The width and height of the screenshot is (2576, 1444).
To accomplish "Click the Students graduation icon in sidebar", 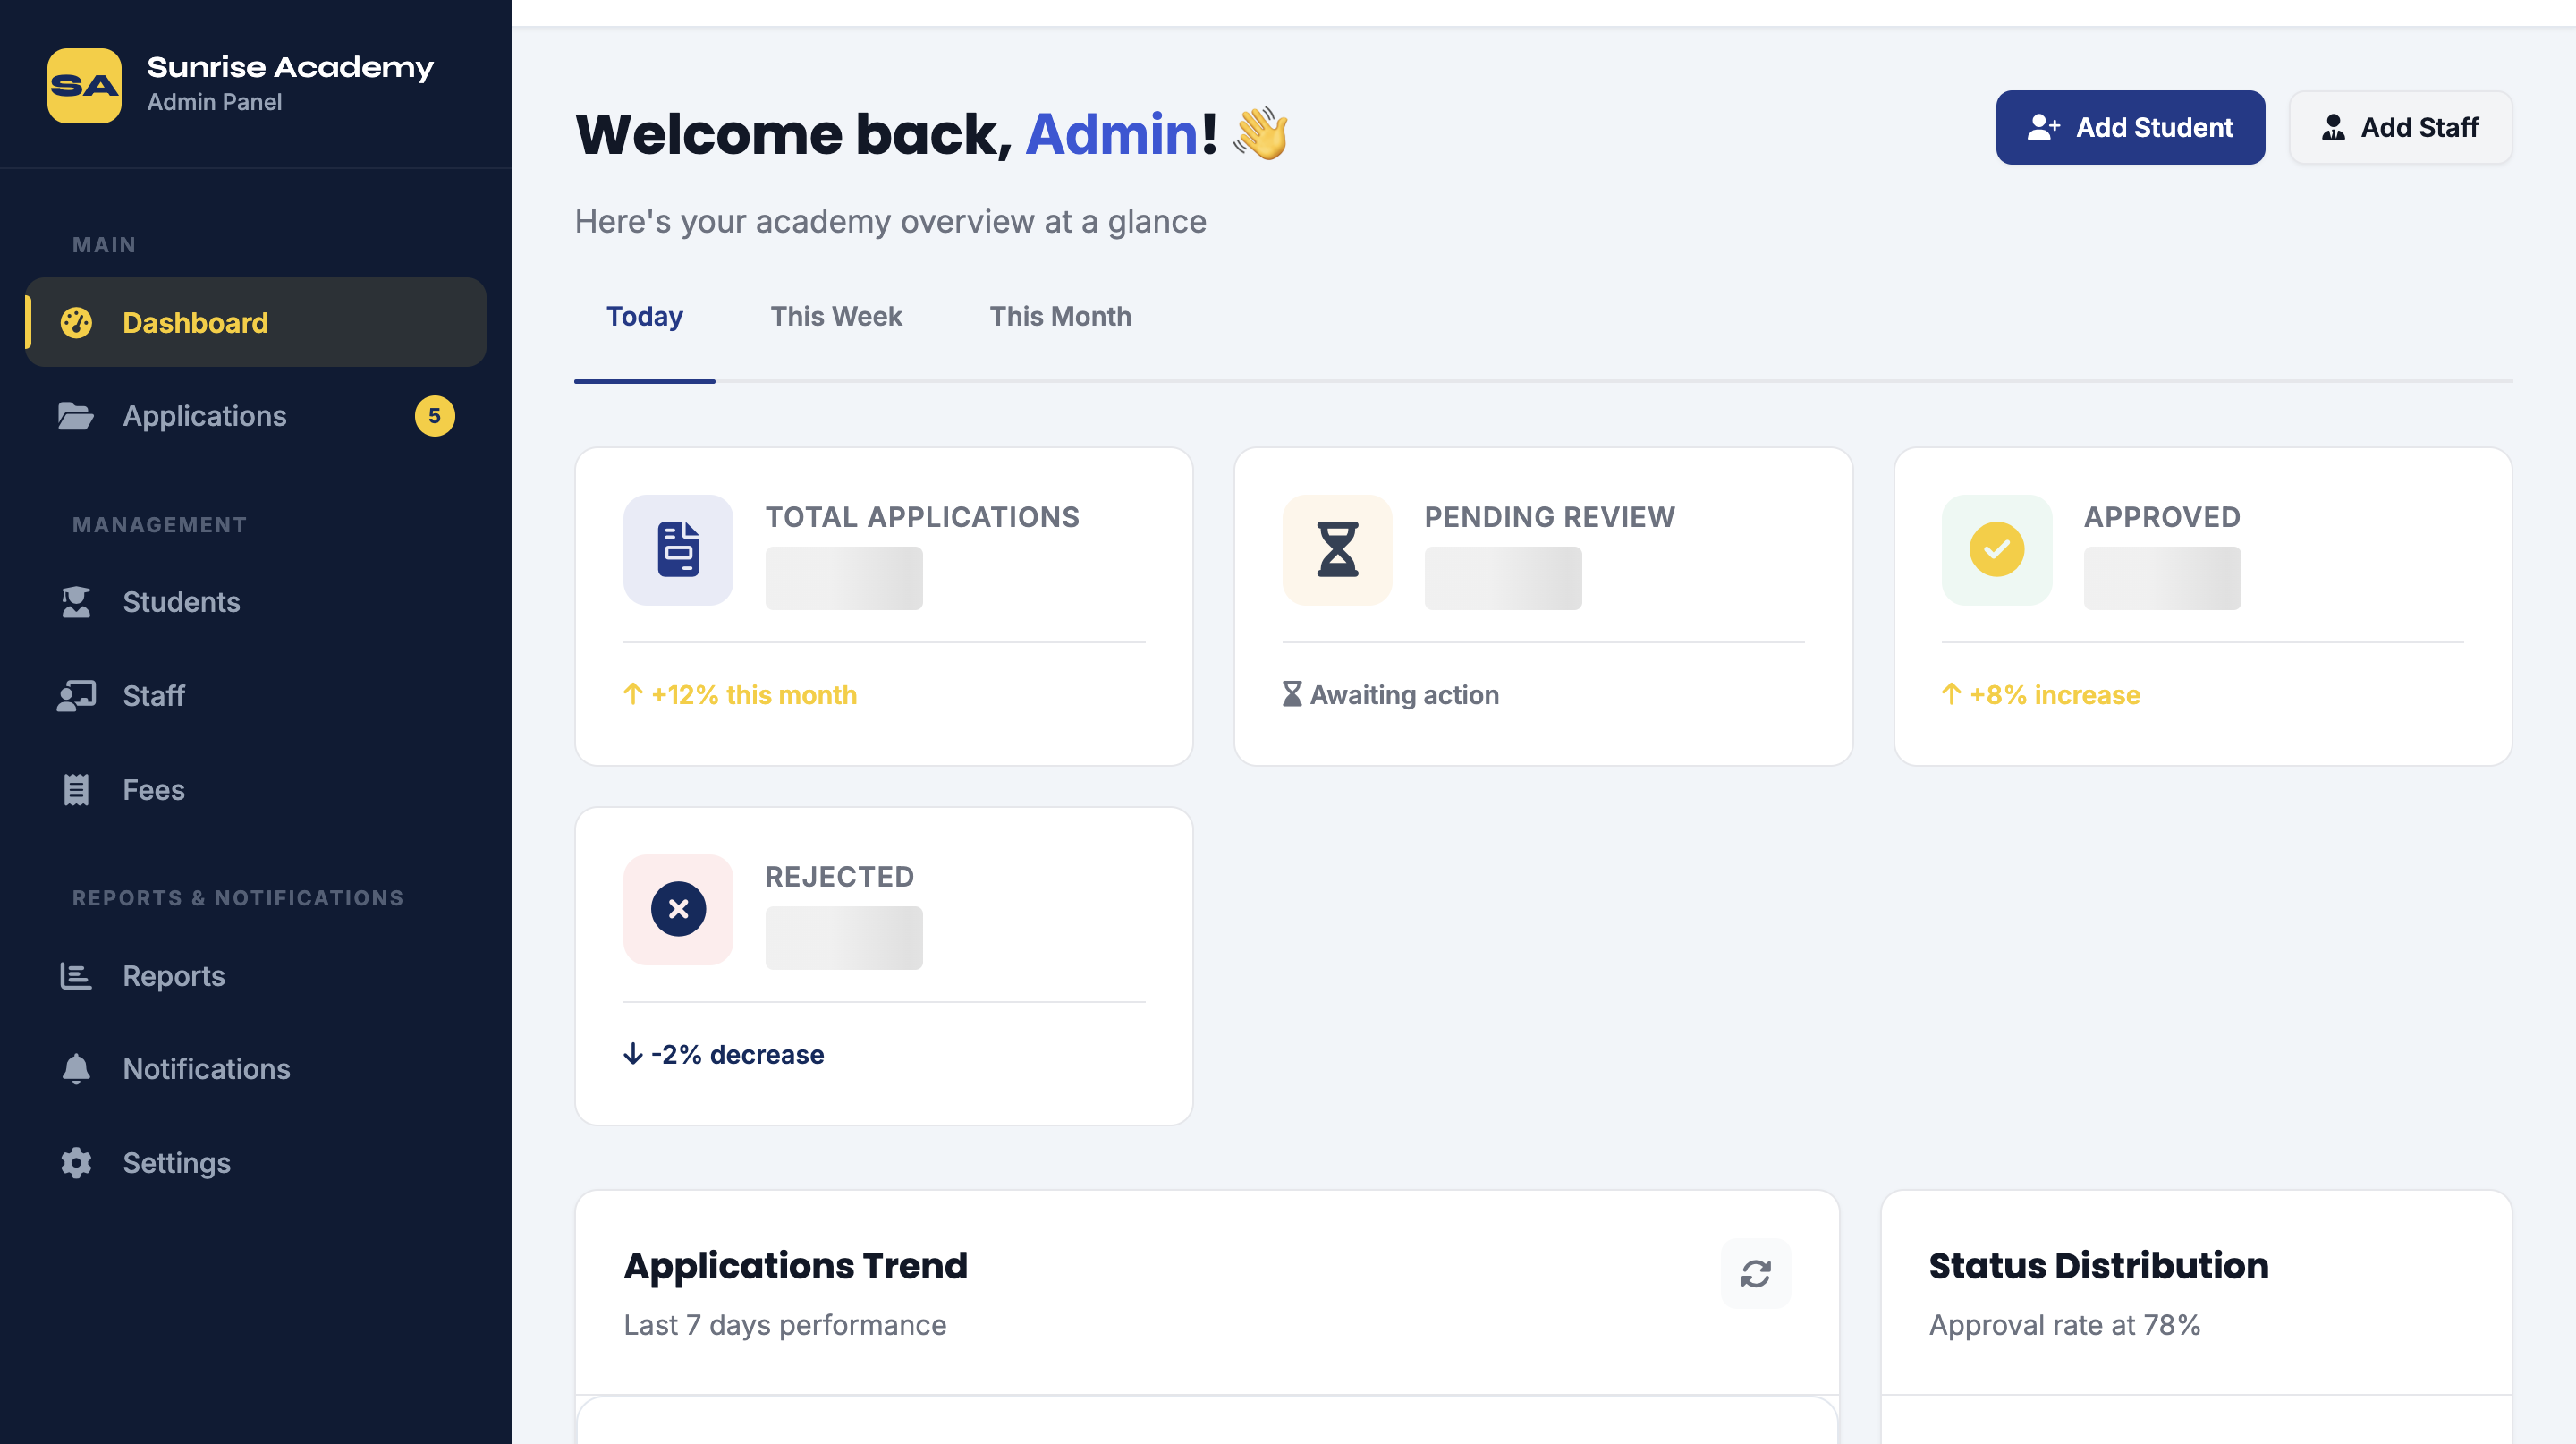I will pos(77,601).
